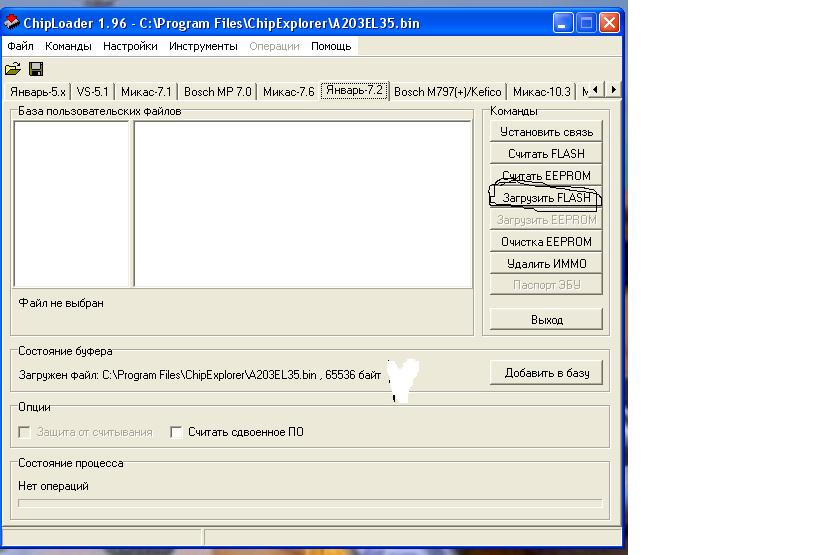Viewport: 840px width, 555px height.
Task: Open the Настройки menu
Action: point(130,46)
